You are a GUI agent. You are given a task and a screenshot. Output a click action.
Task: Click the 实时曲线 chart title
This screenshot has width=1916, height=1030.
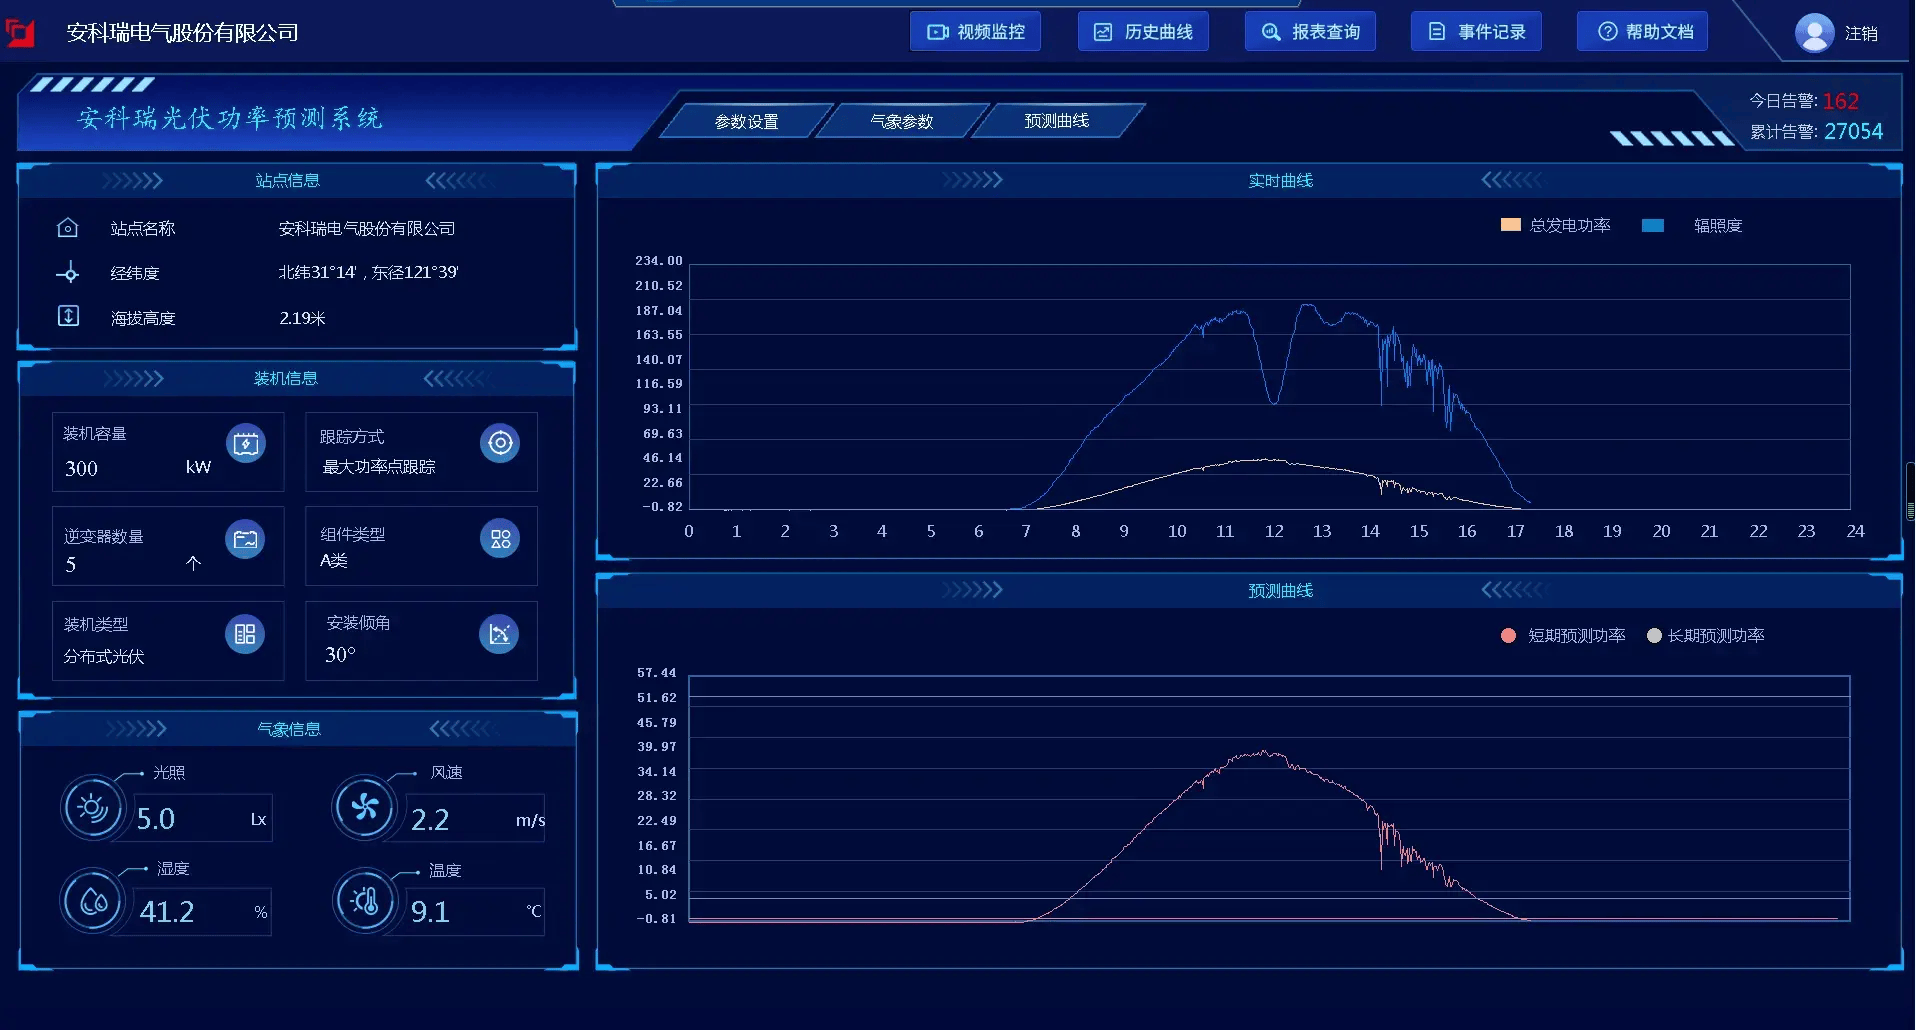coord(1280,181)
